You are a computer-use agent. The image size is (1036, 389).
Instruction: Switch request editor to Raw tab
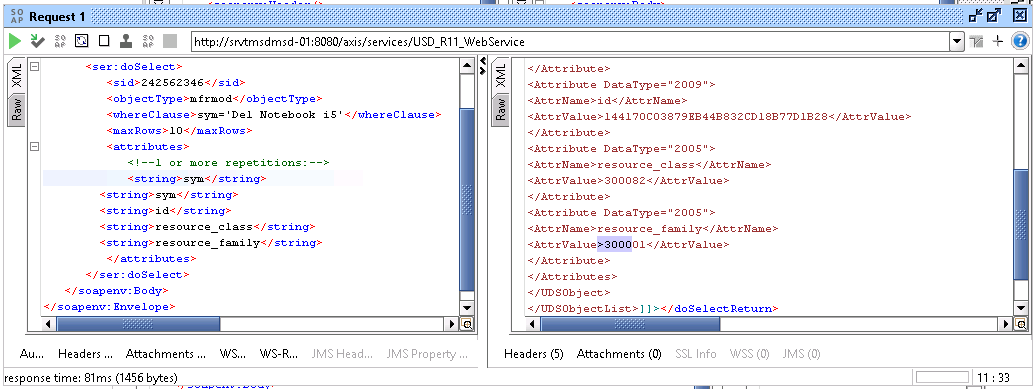click(17, 109)
